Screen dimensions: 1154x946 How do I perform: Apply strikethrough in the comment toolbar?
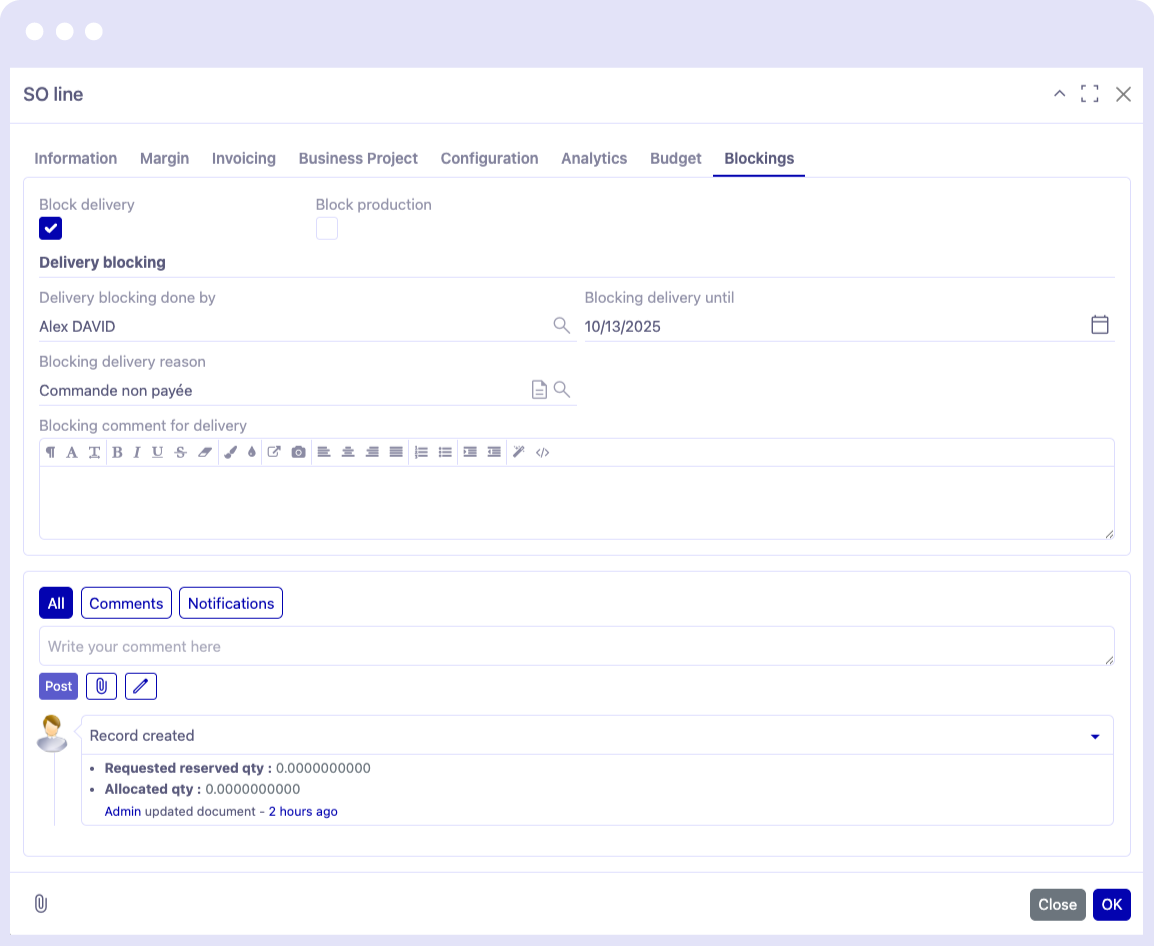pyautogui.click(x=180, y=452)
